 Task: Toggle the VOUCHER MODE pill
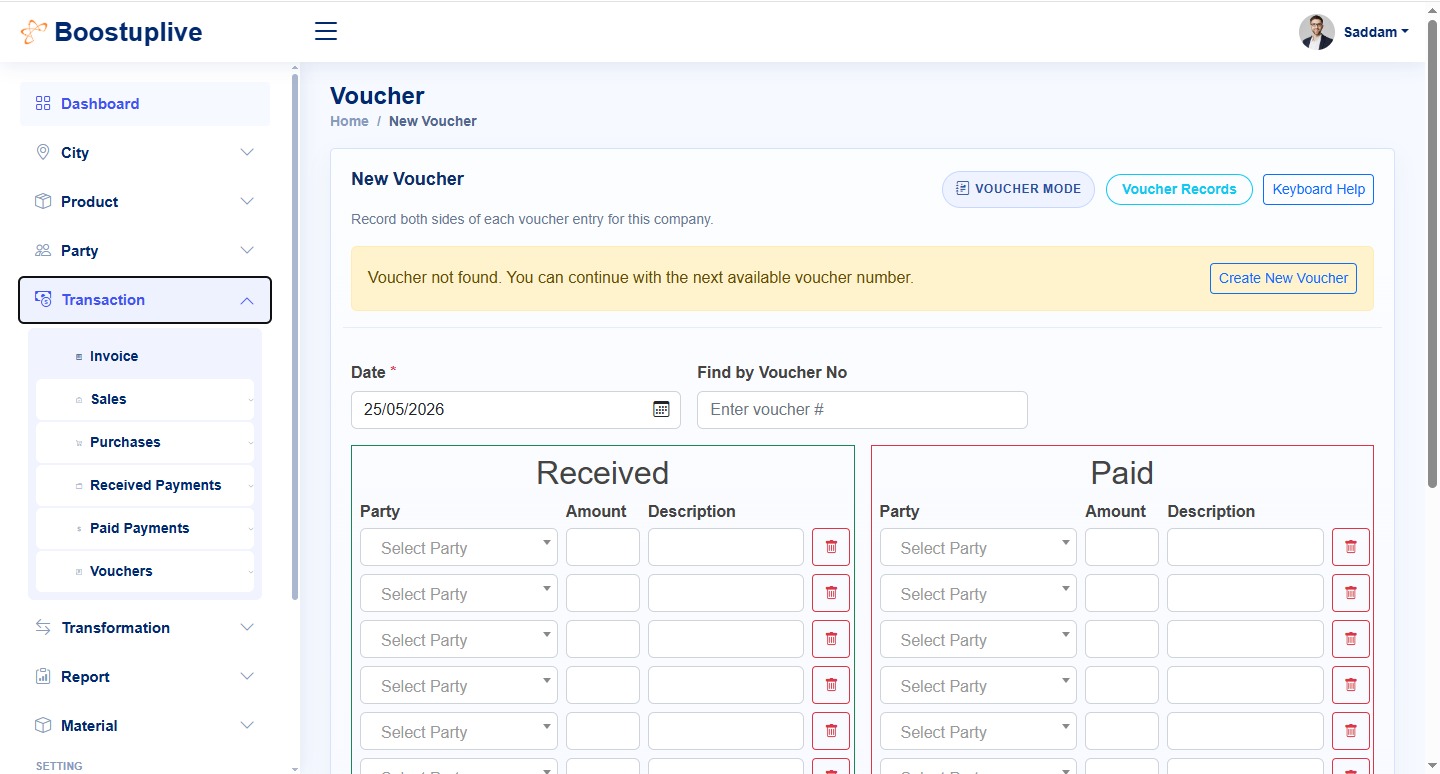(1018, 189)
